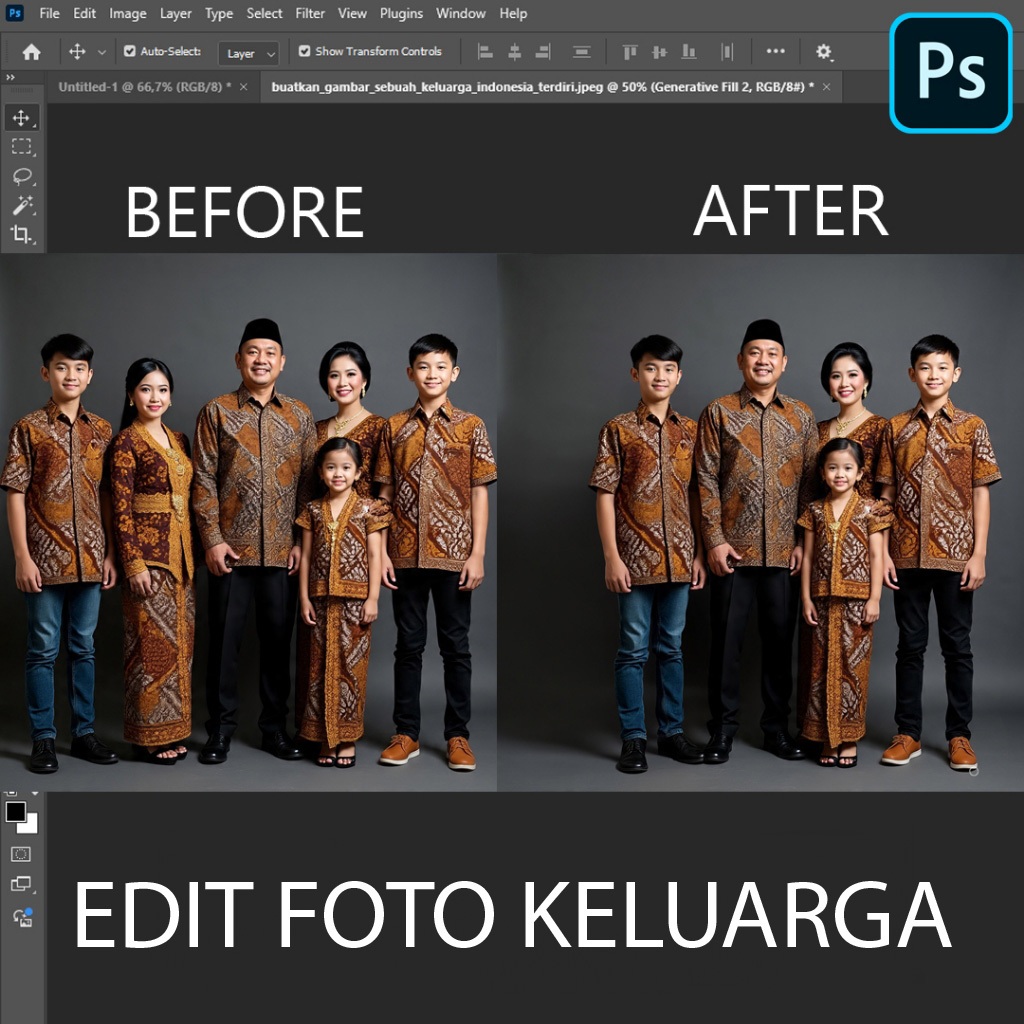Toggle the Move tool options chevron
This screenshot has height=1024, width=1024.
point(104,51)
